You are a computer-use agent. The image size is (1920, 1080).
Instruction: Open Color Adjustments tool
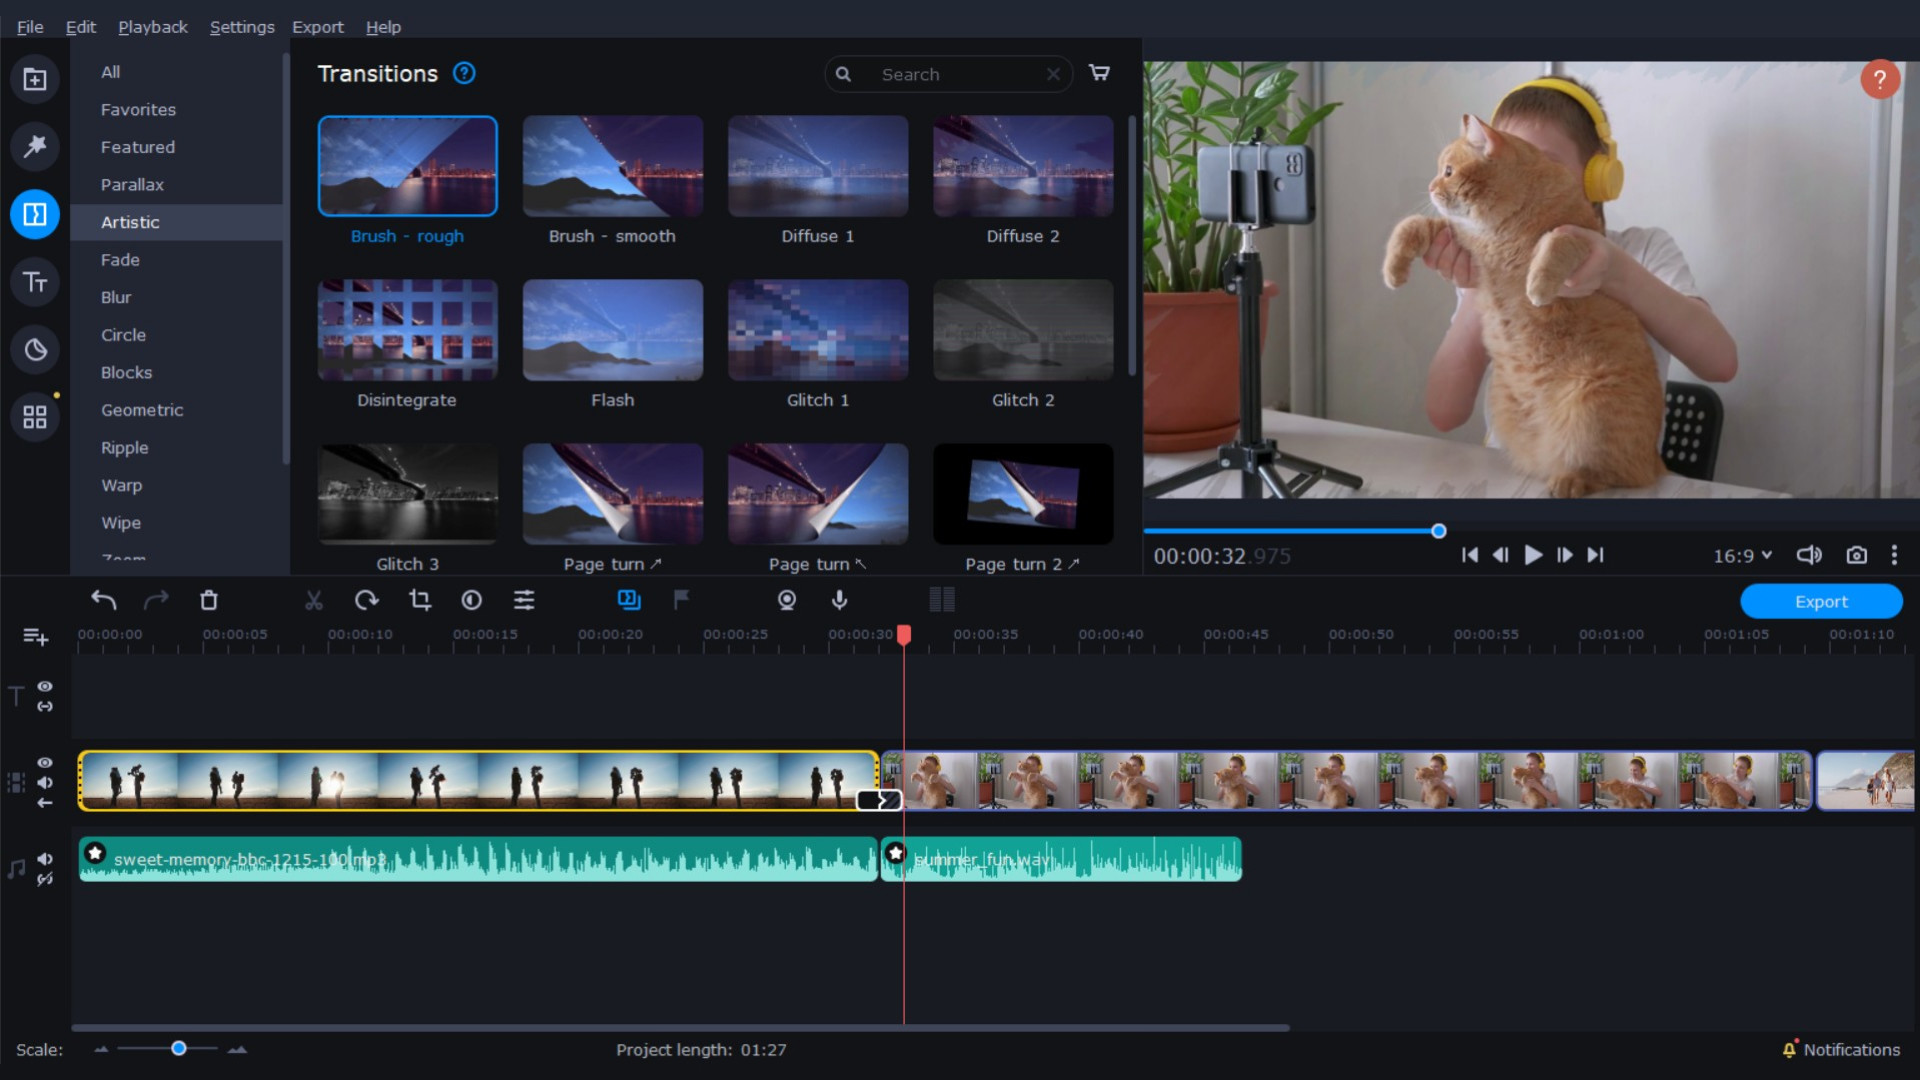tap(470, 600)
